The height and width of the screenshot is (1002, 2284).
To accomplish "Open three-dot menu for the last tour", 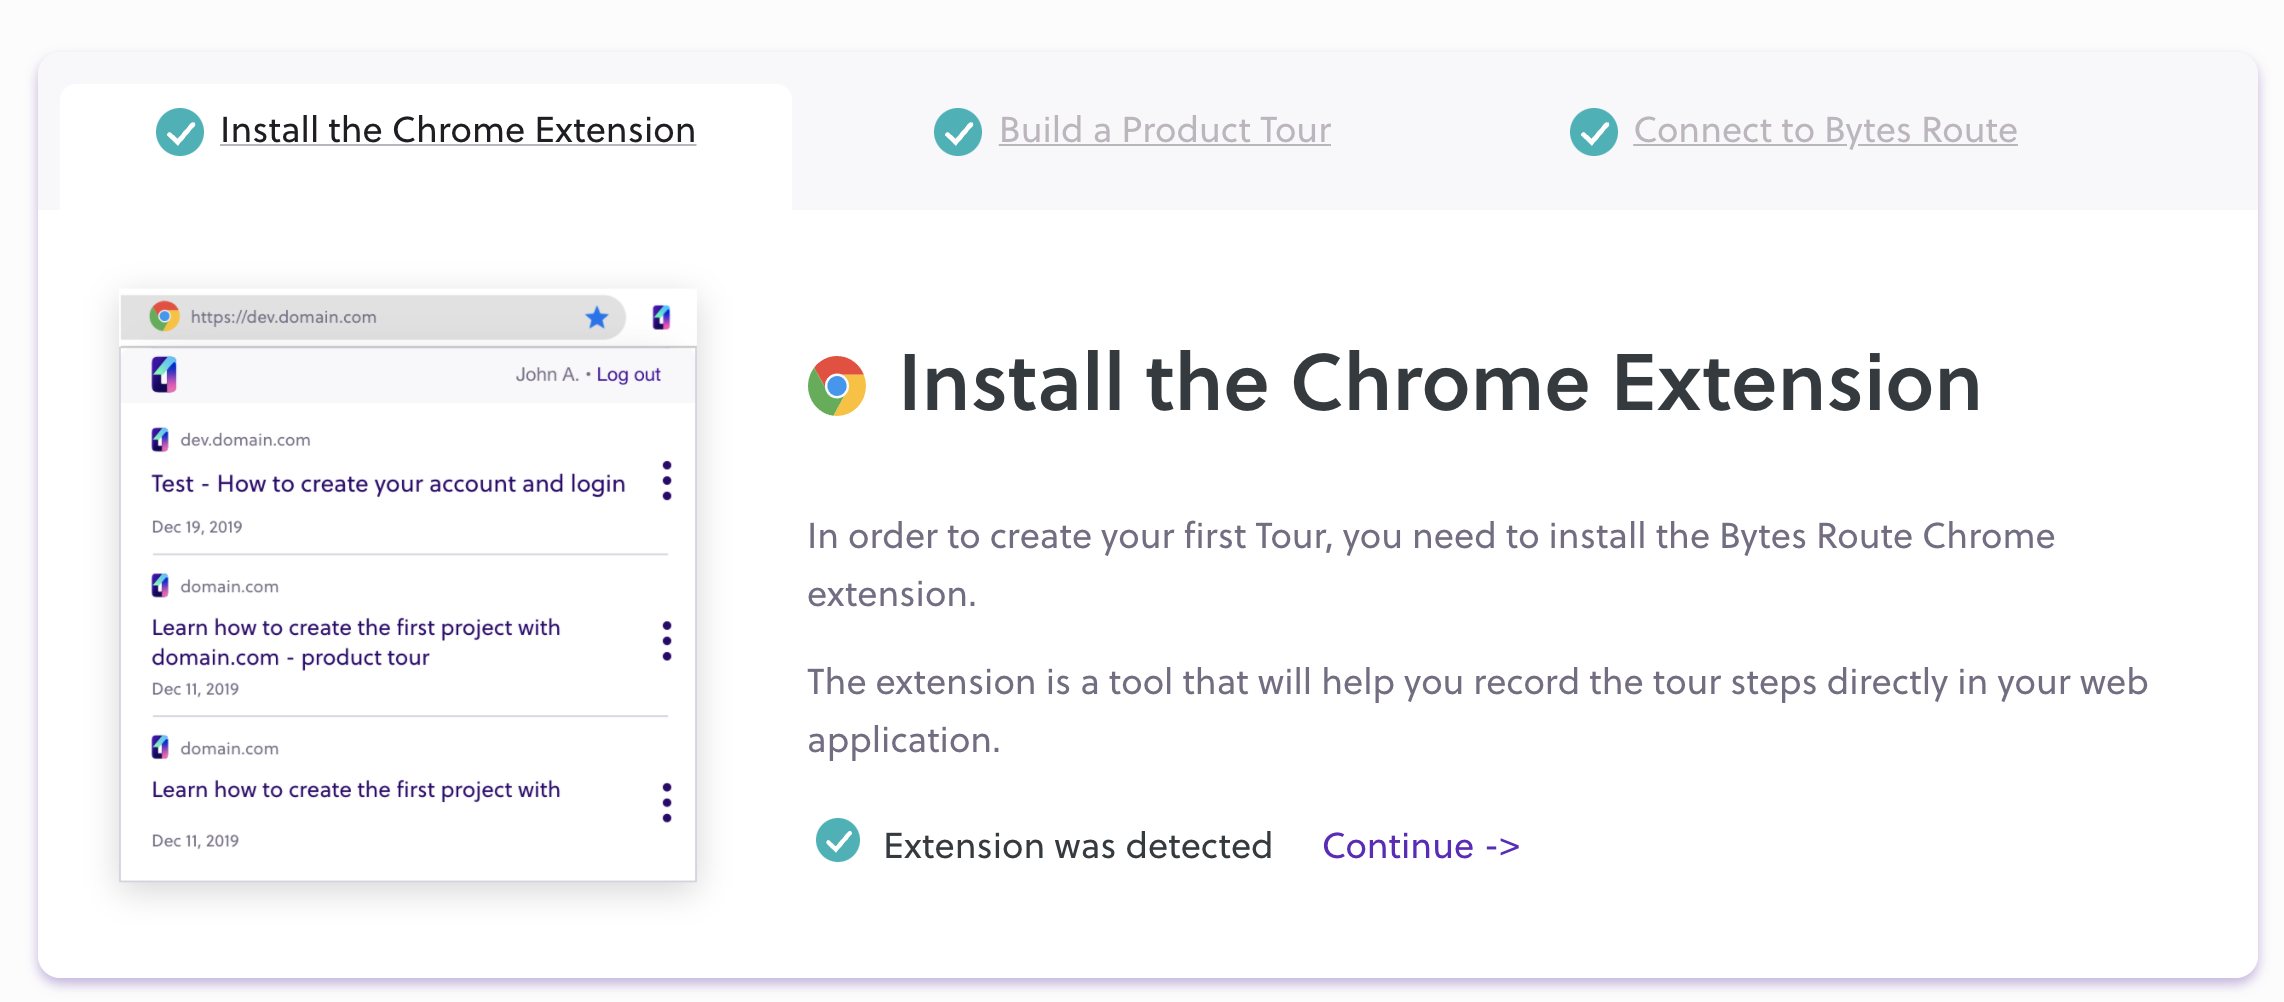I will 667,803.
